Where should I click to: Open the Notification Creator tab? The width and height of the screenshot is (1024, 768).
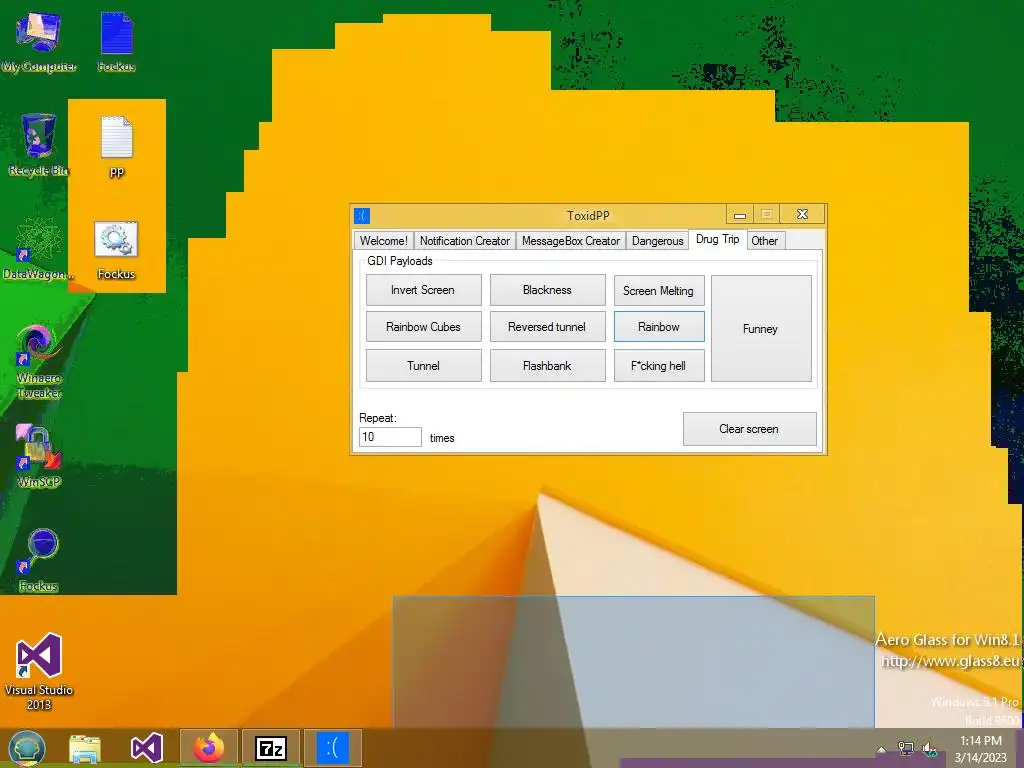464,241
